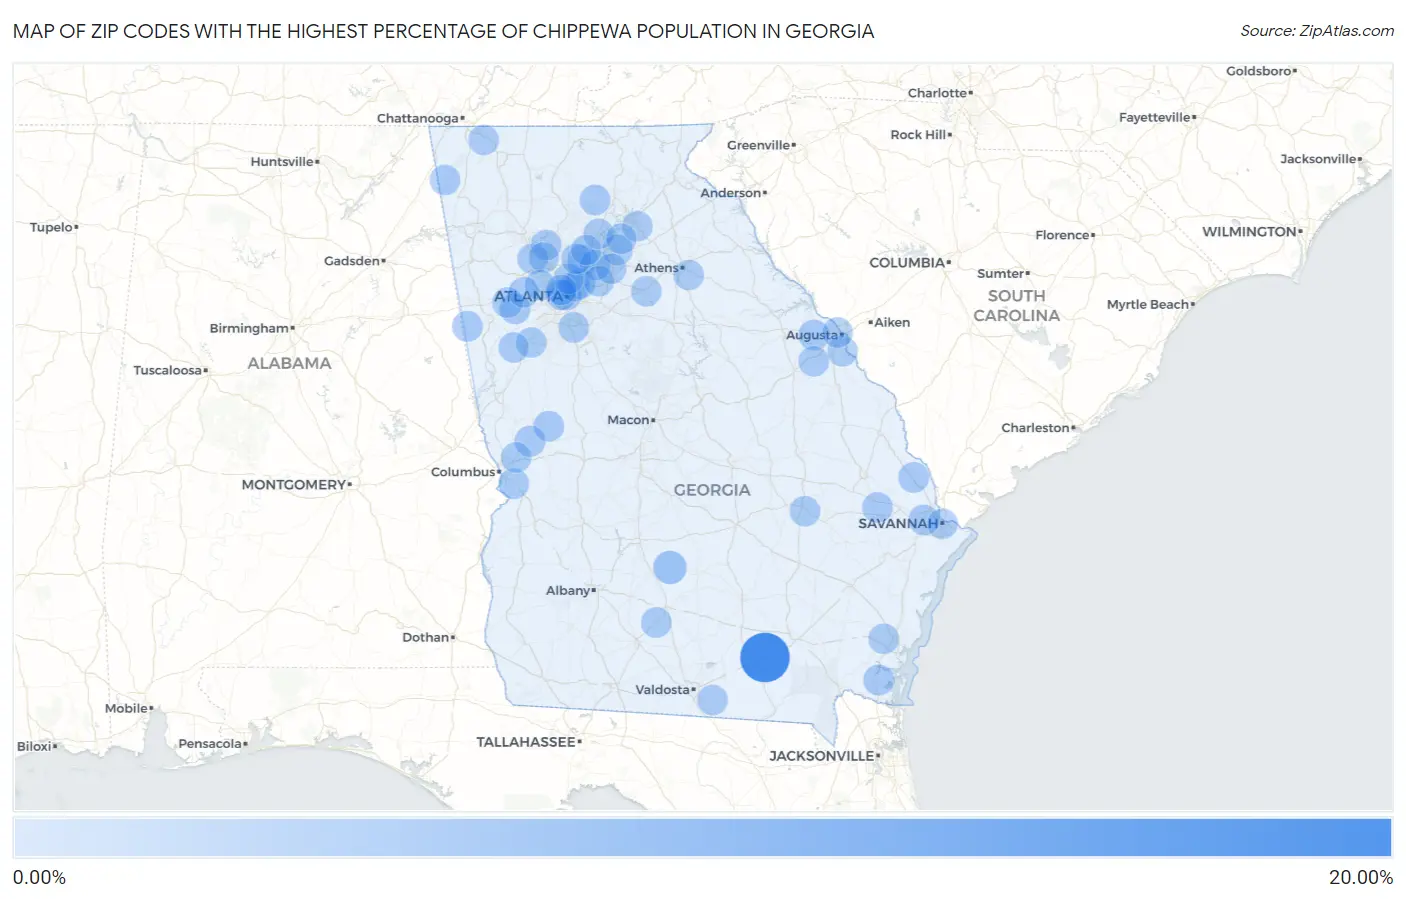Viewport: 1406px width, 899px height.
Task: Click the Biloxi city label
Action: 34,747
